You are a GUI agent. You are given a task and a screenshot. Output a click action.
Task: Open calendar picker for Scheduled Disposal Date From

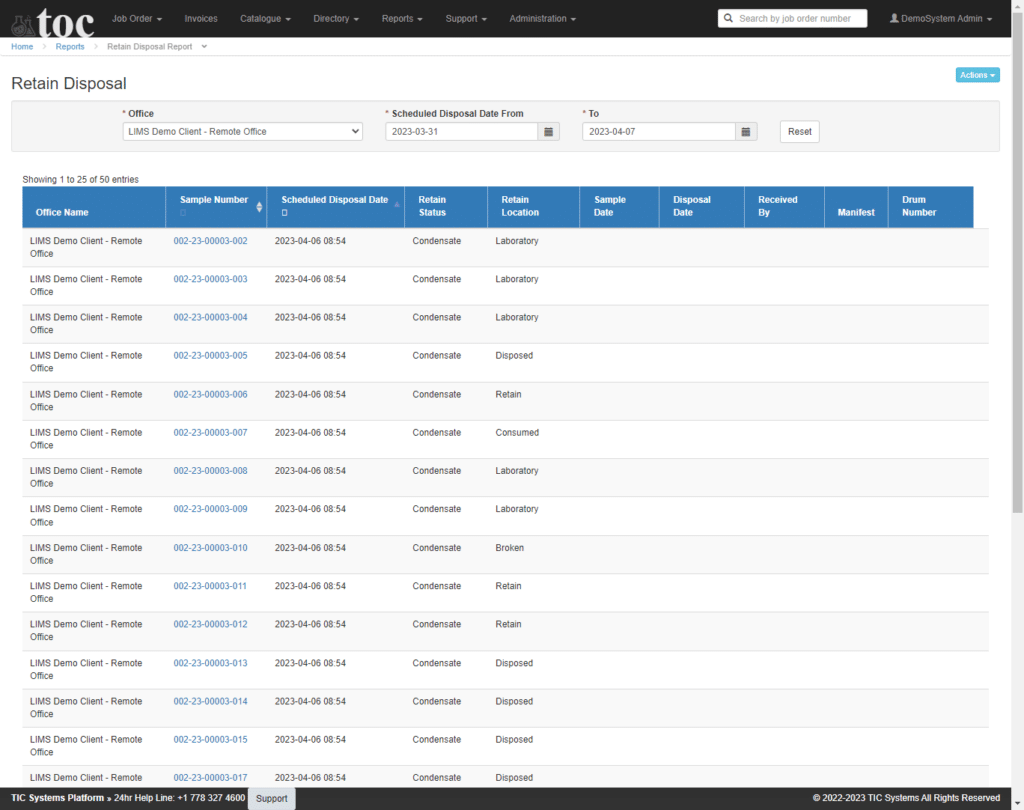[549, 132]
